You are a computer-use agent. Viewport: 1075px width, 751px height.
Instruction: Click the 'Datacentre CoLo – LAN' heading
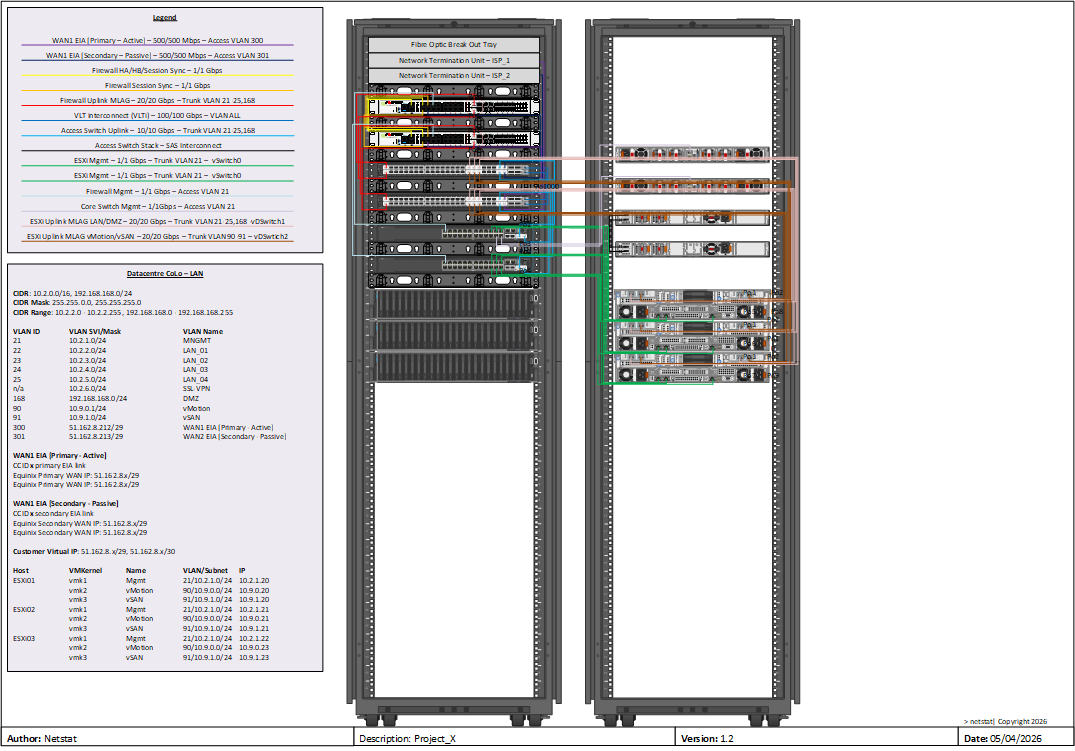(x=165, y=274)
